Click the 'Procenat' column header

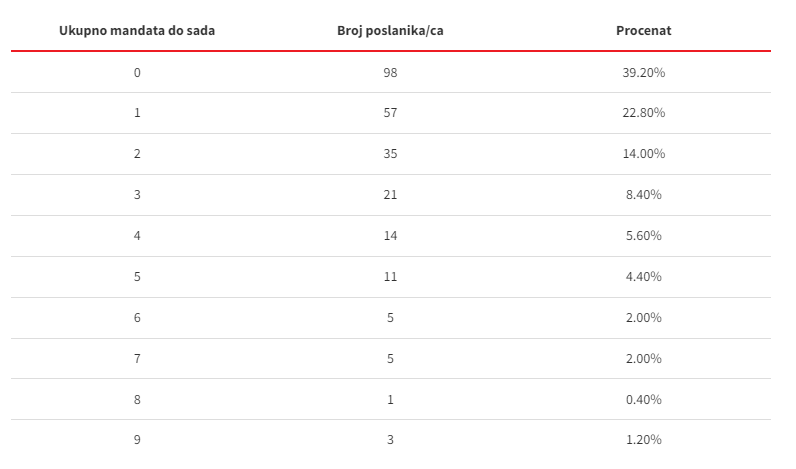click(644, 30)
